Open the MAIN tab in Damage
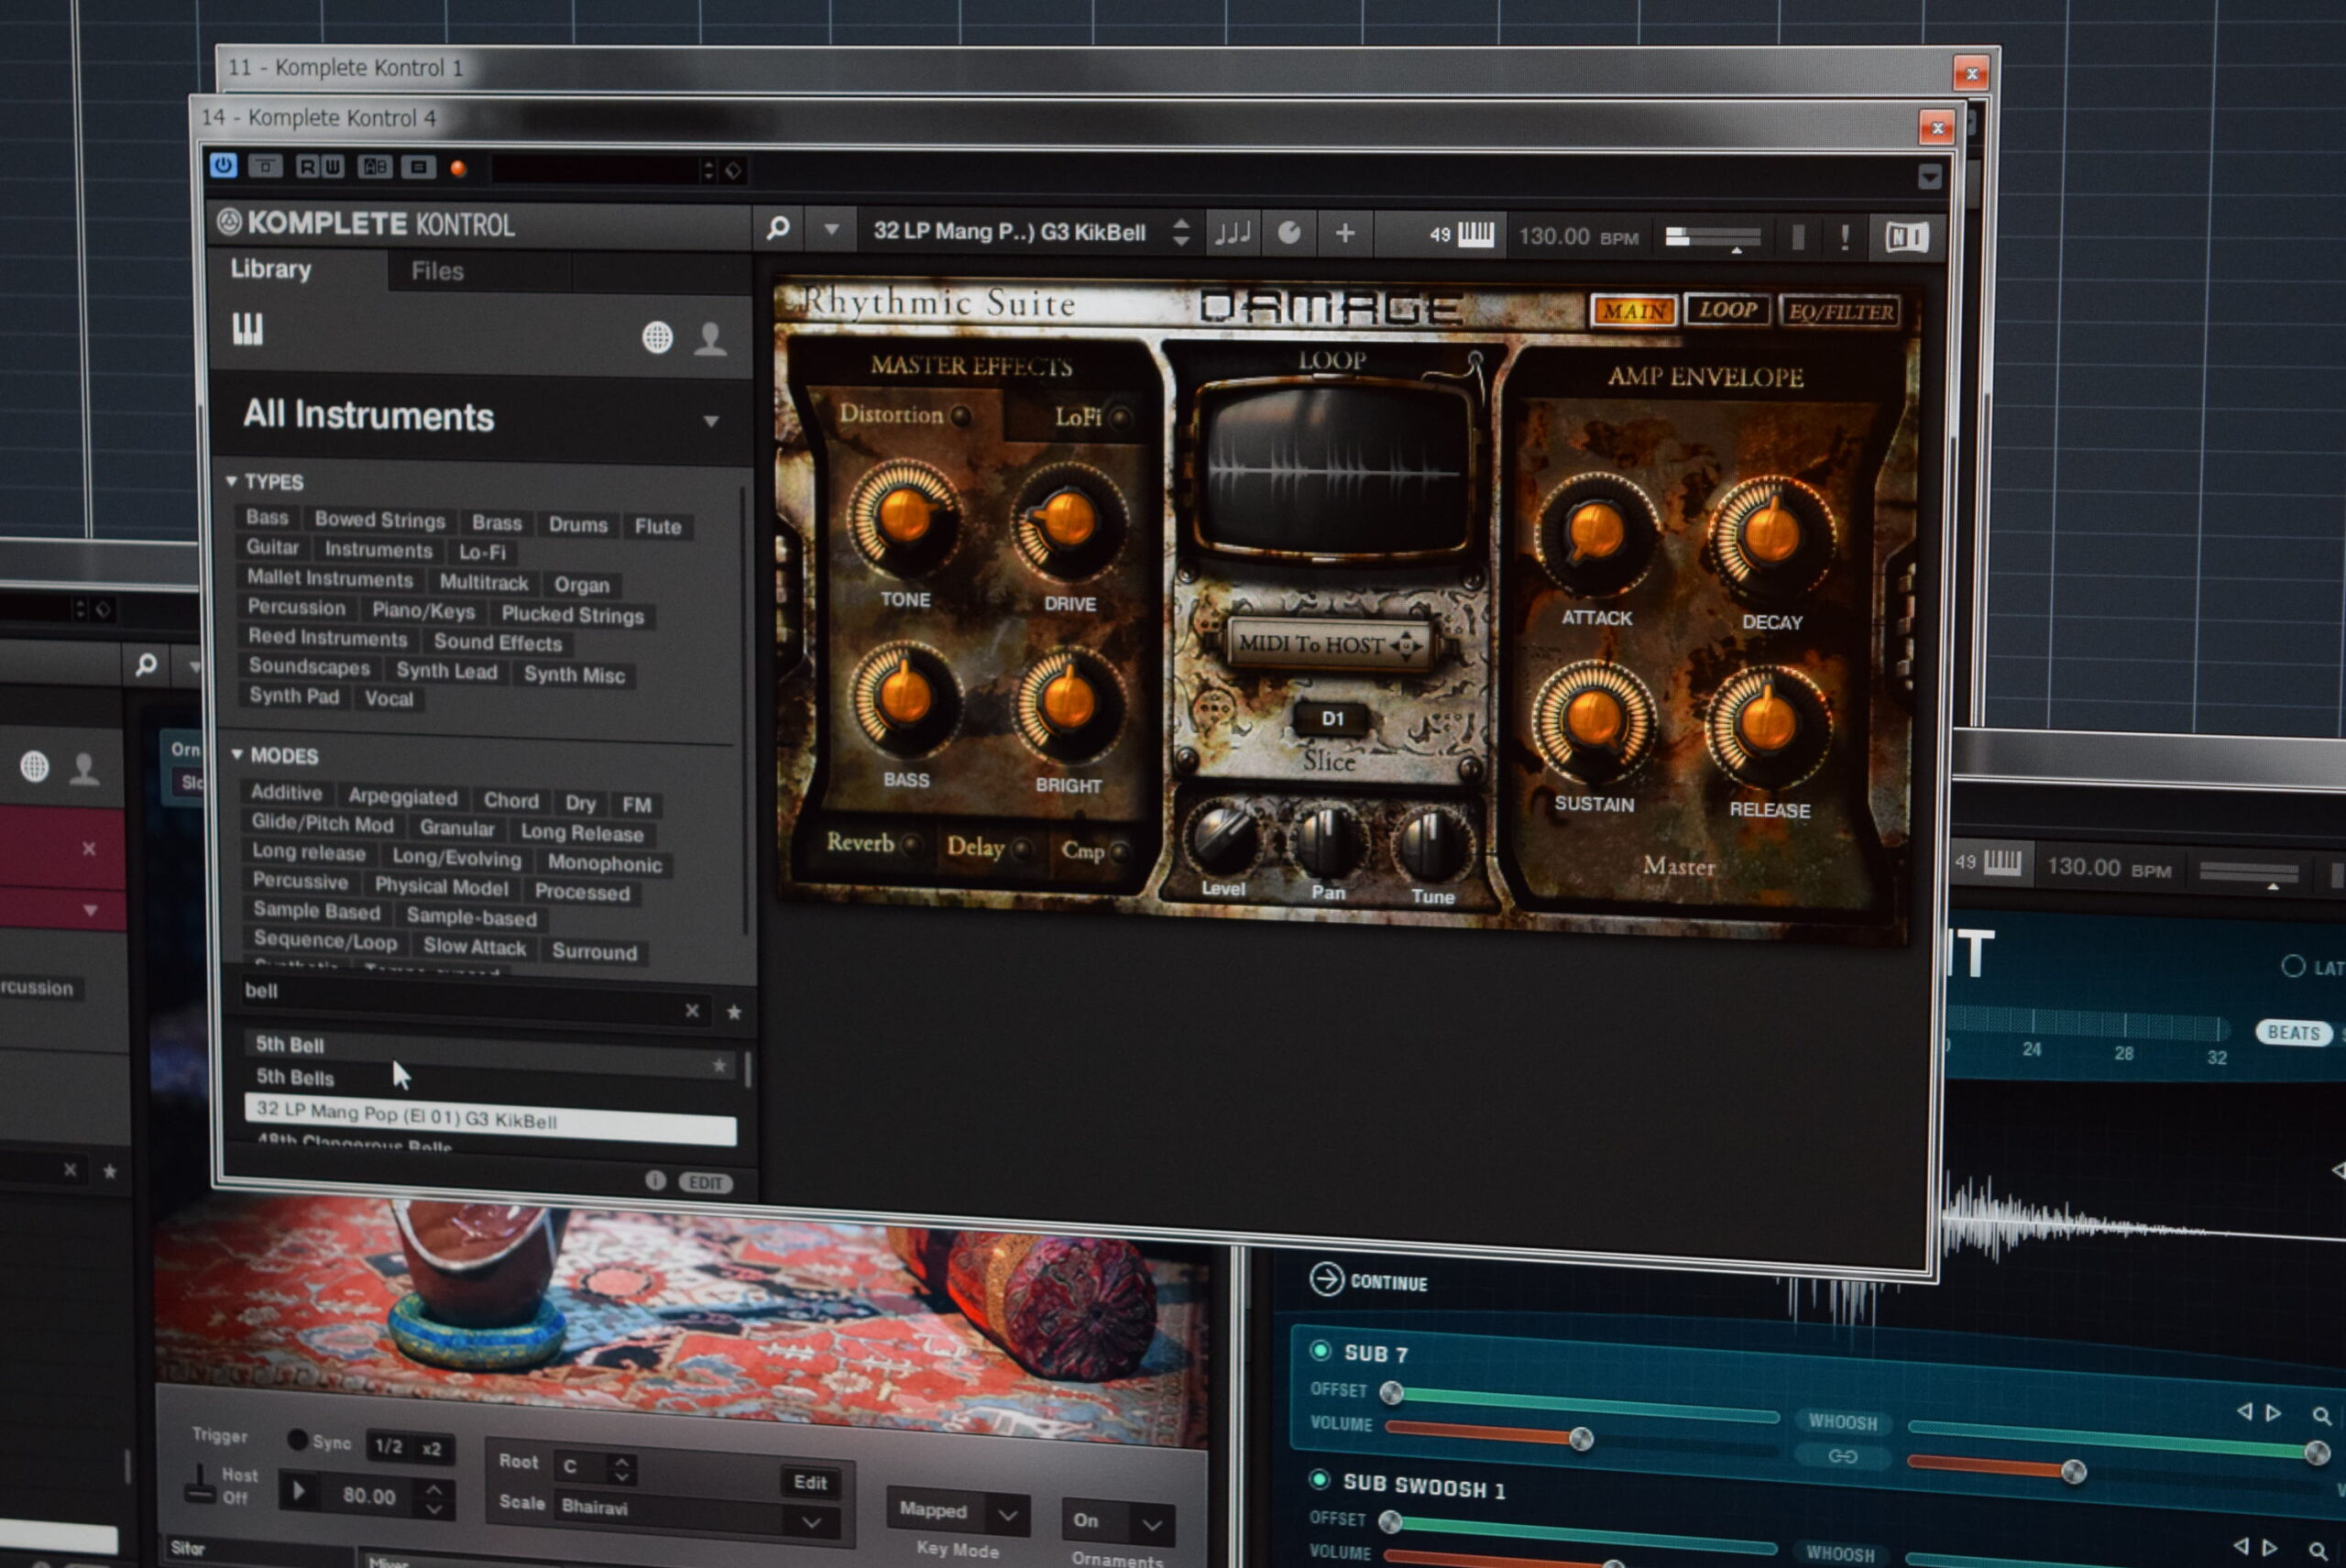The width and height of the screenshot is (2346, 1568). tap(1633, 310)
